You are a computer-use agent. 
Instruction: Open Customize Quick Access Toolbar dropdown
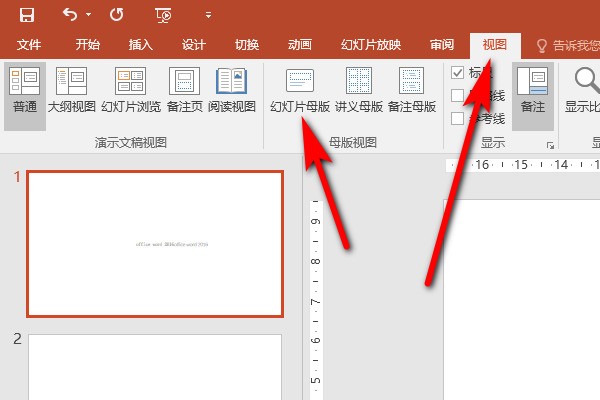click(x=208, y=16)
